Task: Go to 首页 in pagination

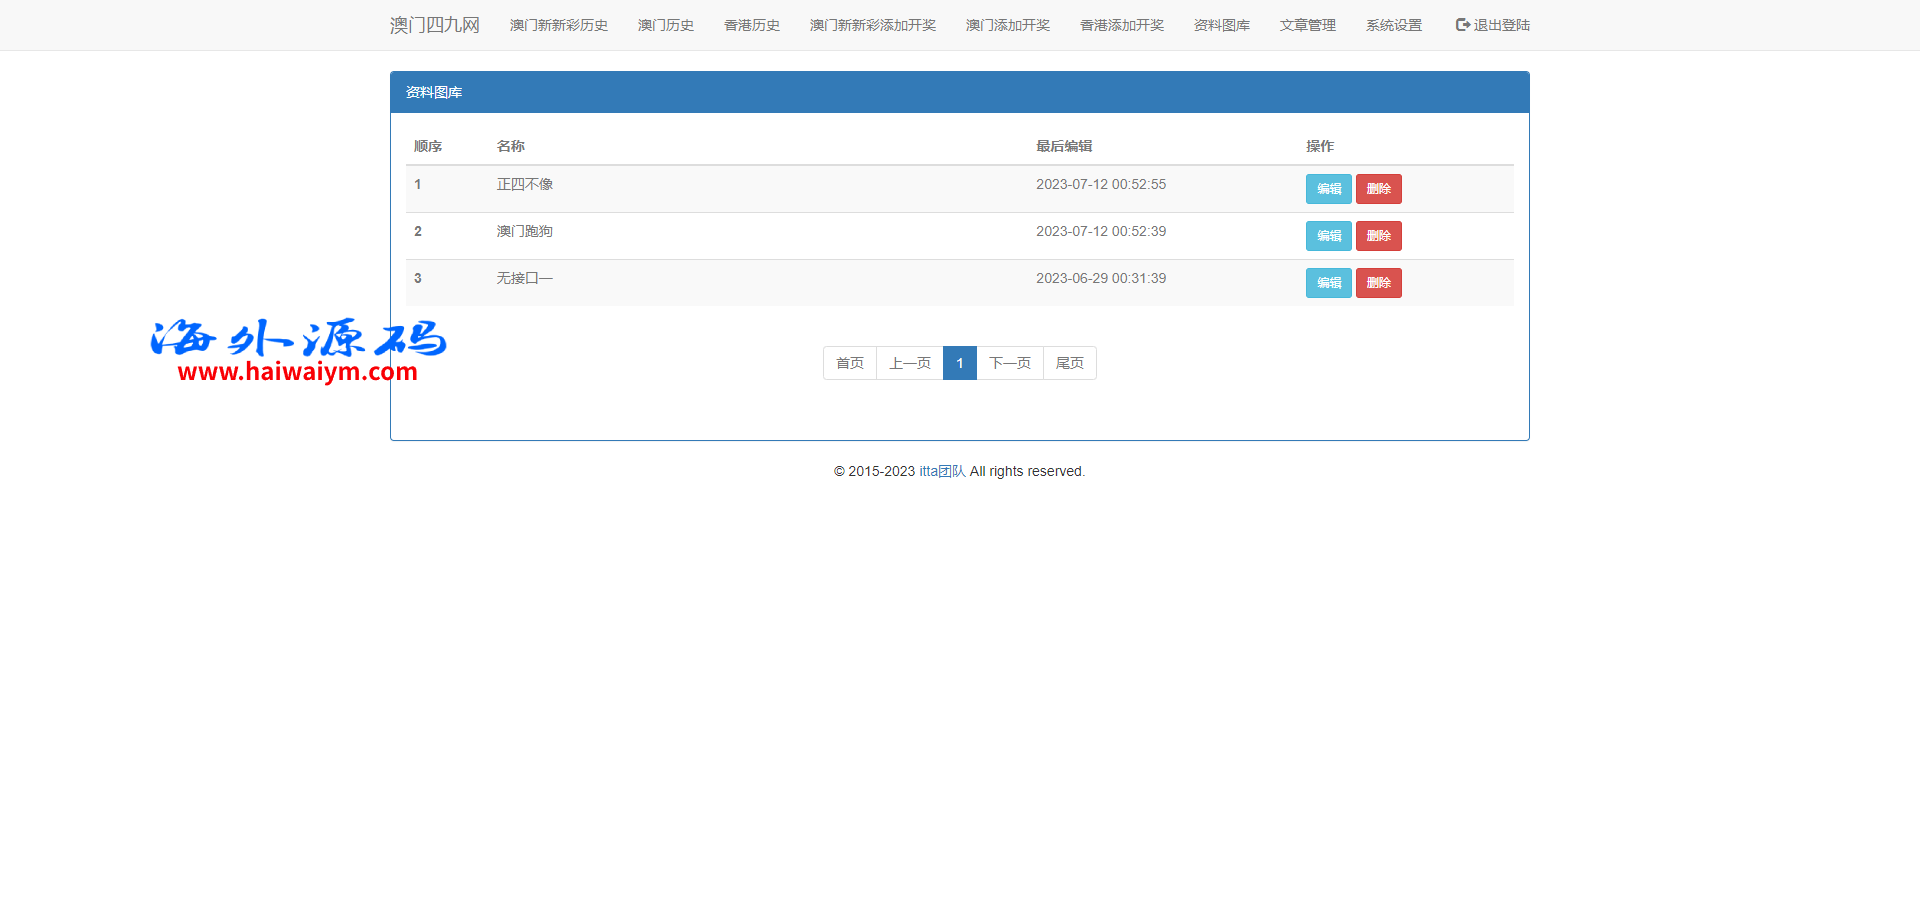Action: [x=849, y=363]
